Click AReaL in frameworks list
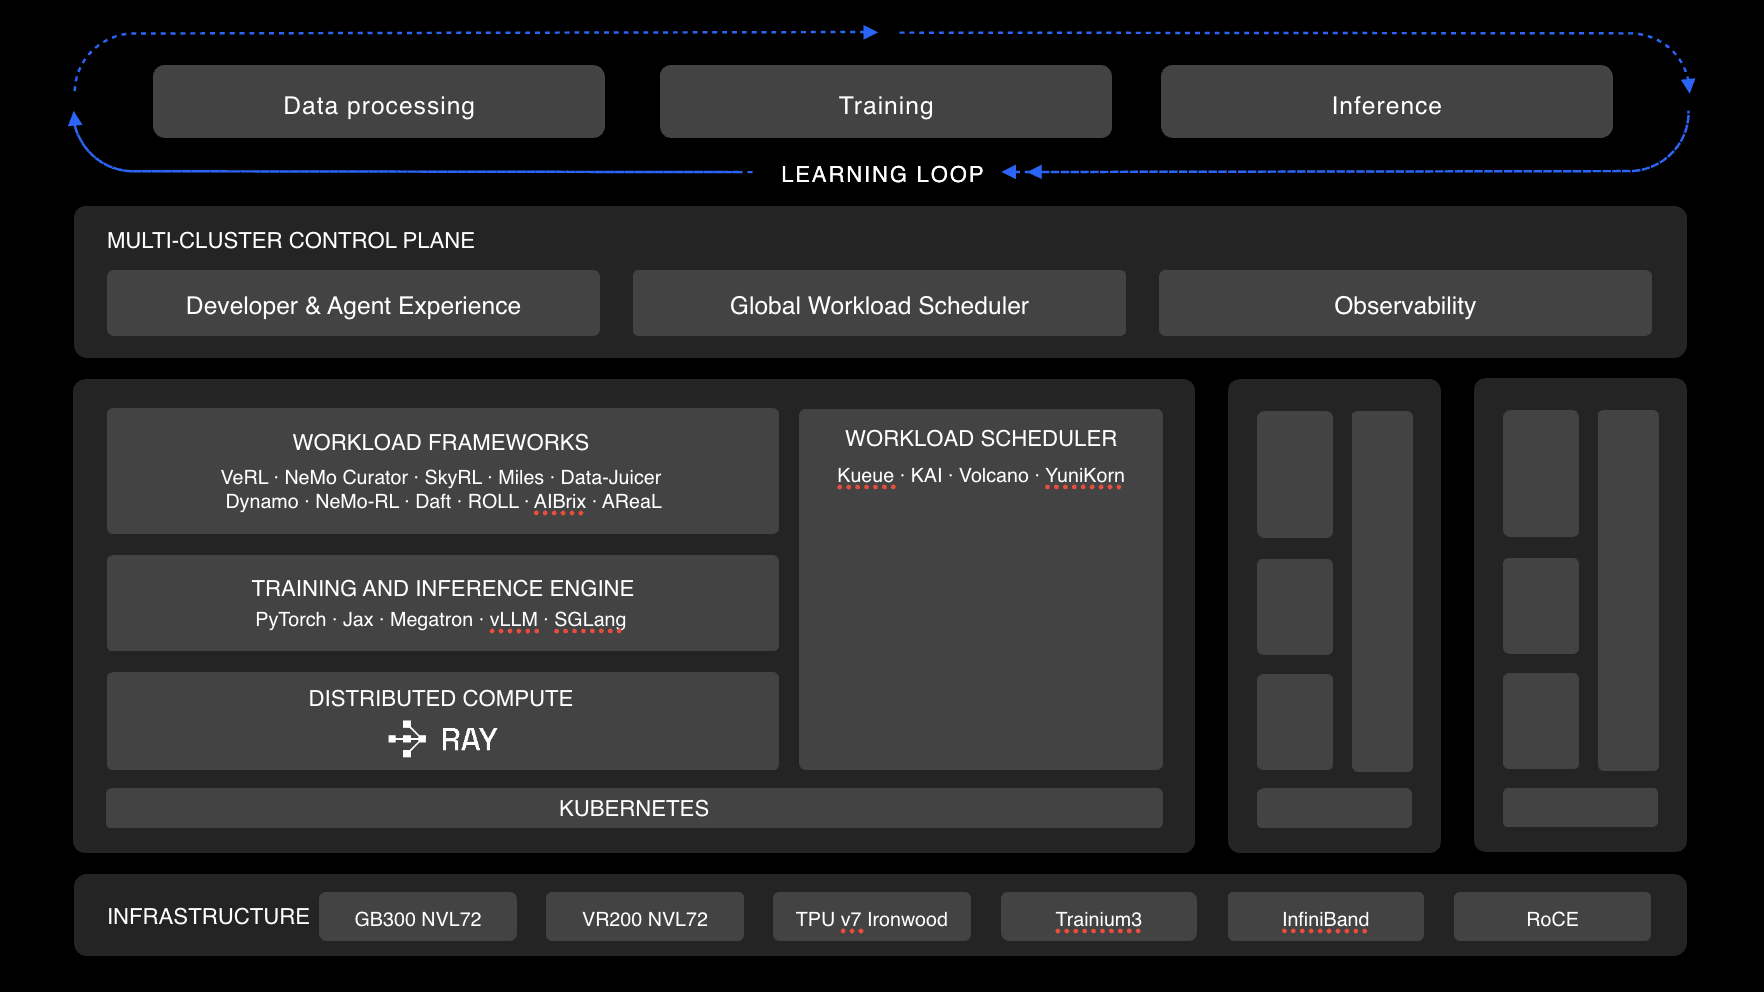 click(x=632, y=502)
